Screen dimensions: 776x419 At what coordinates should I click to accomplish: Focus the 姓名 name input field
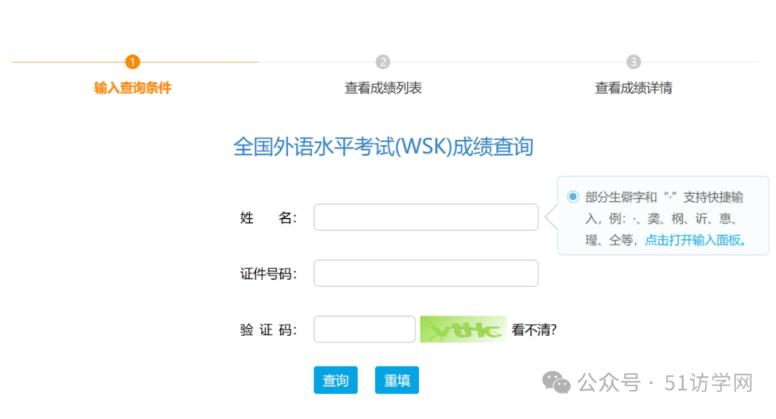click(426, 217)
